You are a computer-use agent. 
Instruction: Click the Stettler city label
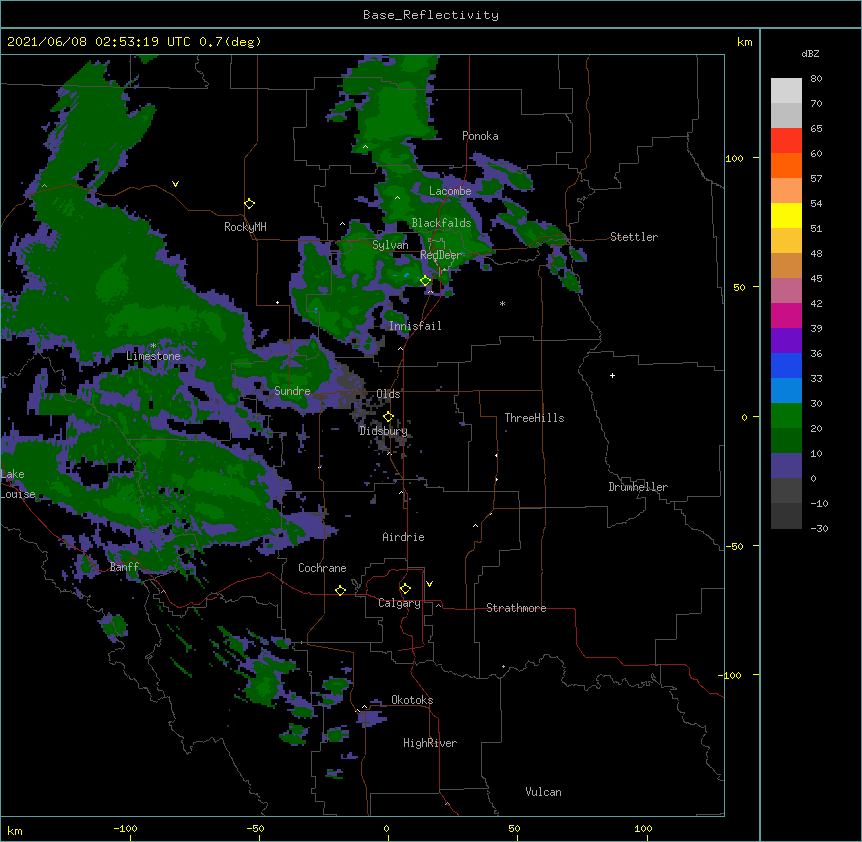point(634,237)
